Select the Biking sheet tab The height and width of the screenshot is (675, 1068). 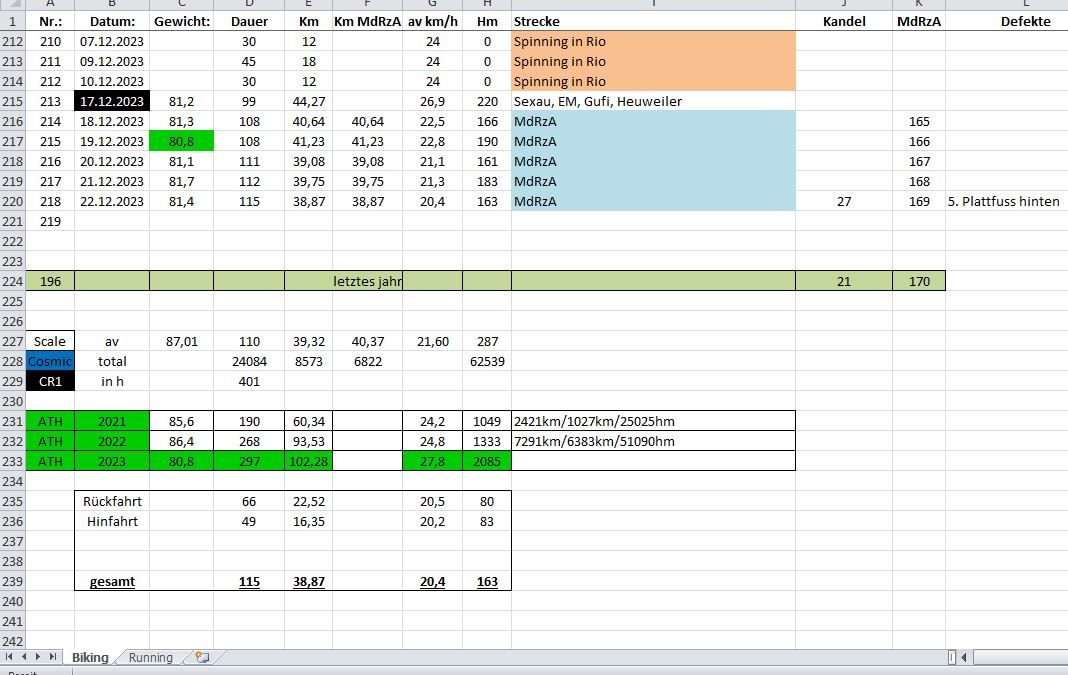pos(90,657)
